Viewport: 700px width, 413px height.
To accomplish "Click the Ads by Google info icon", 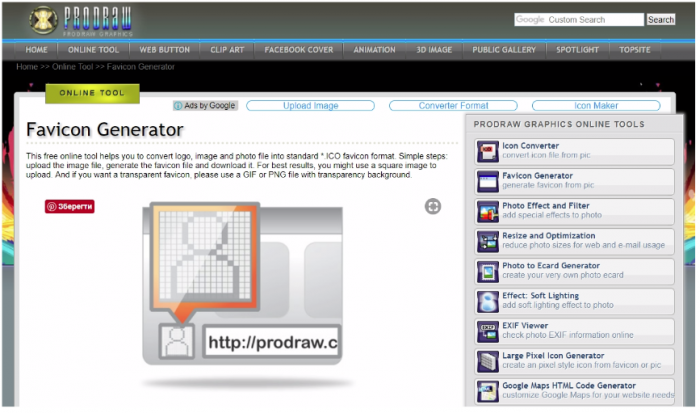I will tap(178, 106).
